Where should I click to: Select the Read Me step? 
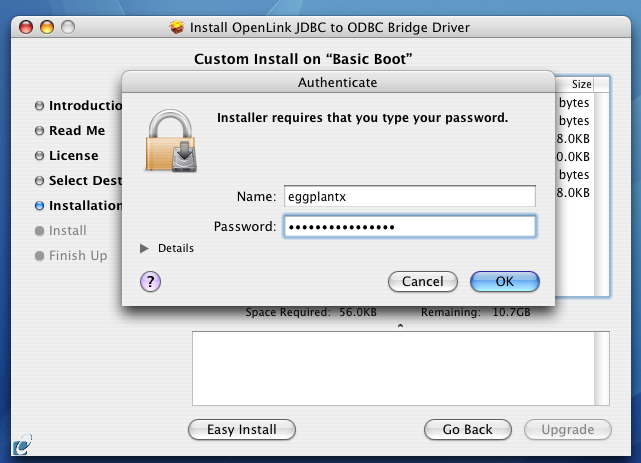coord(70,131)
